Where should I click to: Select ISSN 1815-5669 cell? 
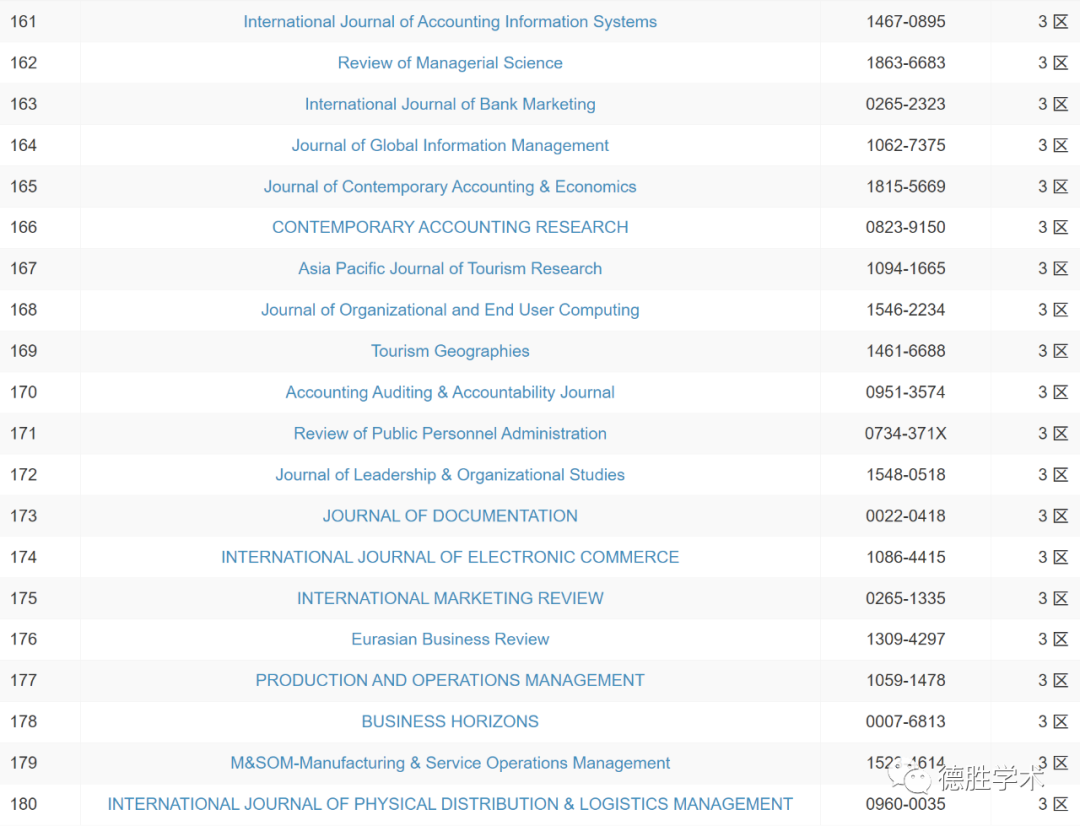click(x=905, y=187)
